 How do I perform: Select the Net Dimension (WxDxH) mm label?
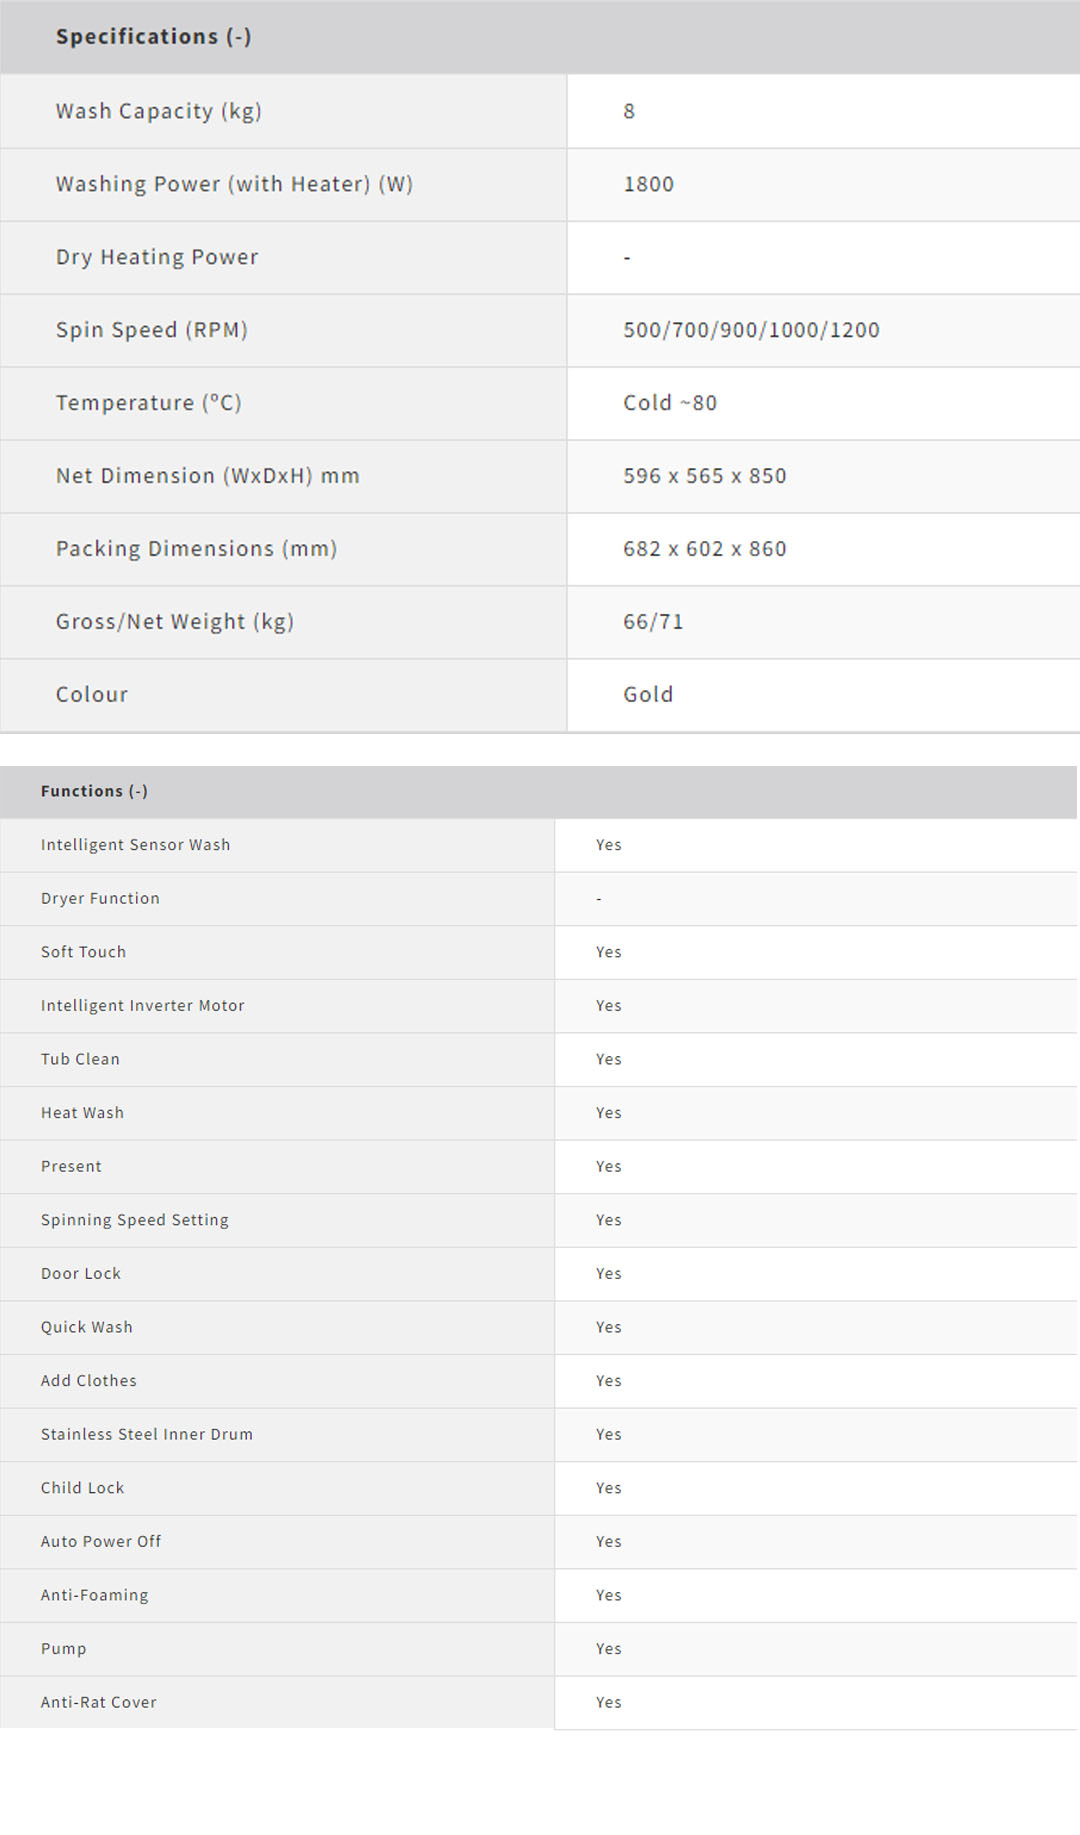(207, 476)
